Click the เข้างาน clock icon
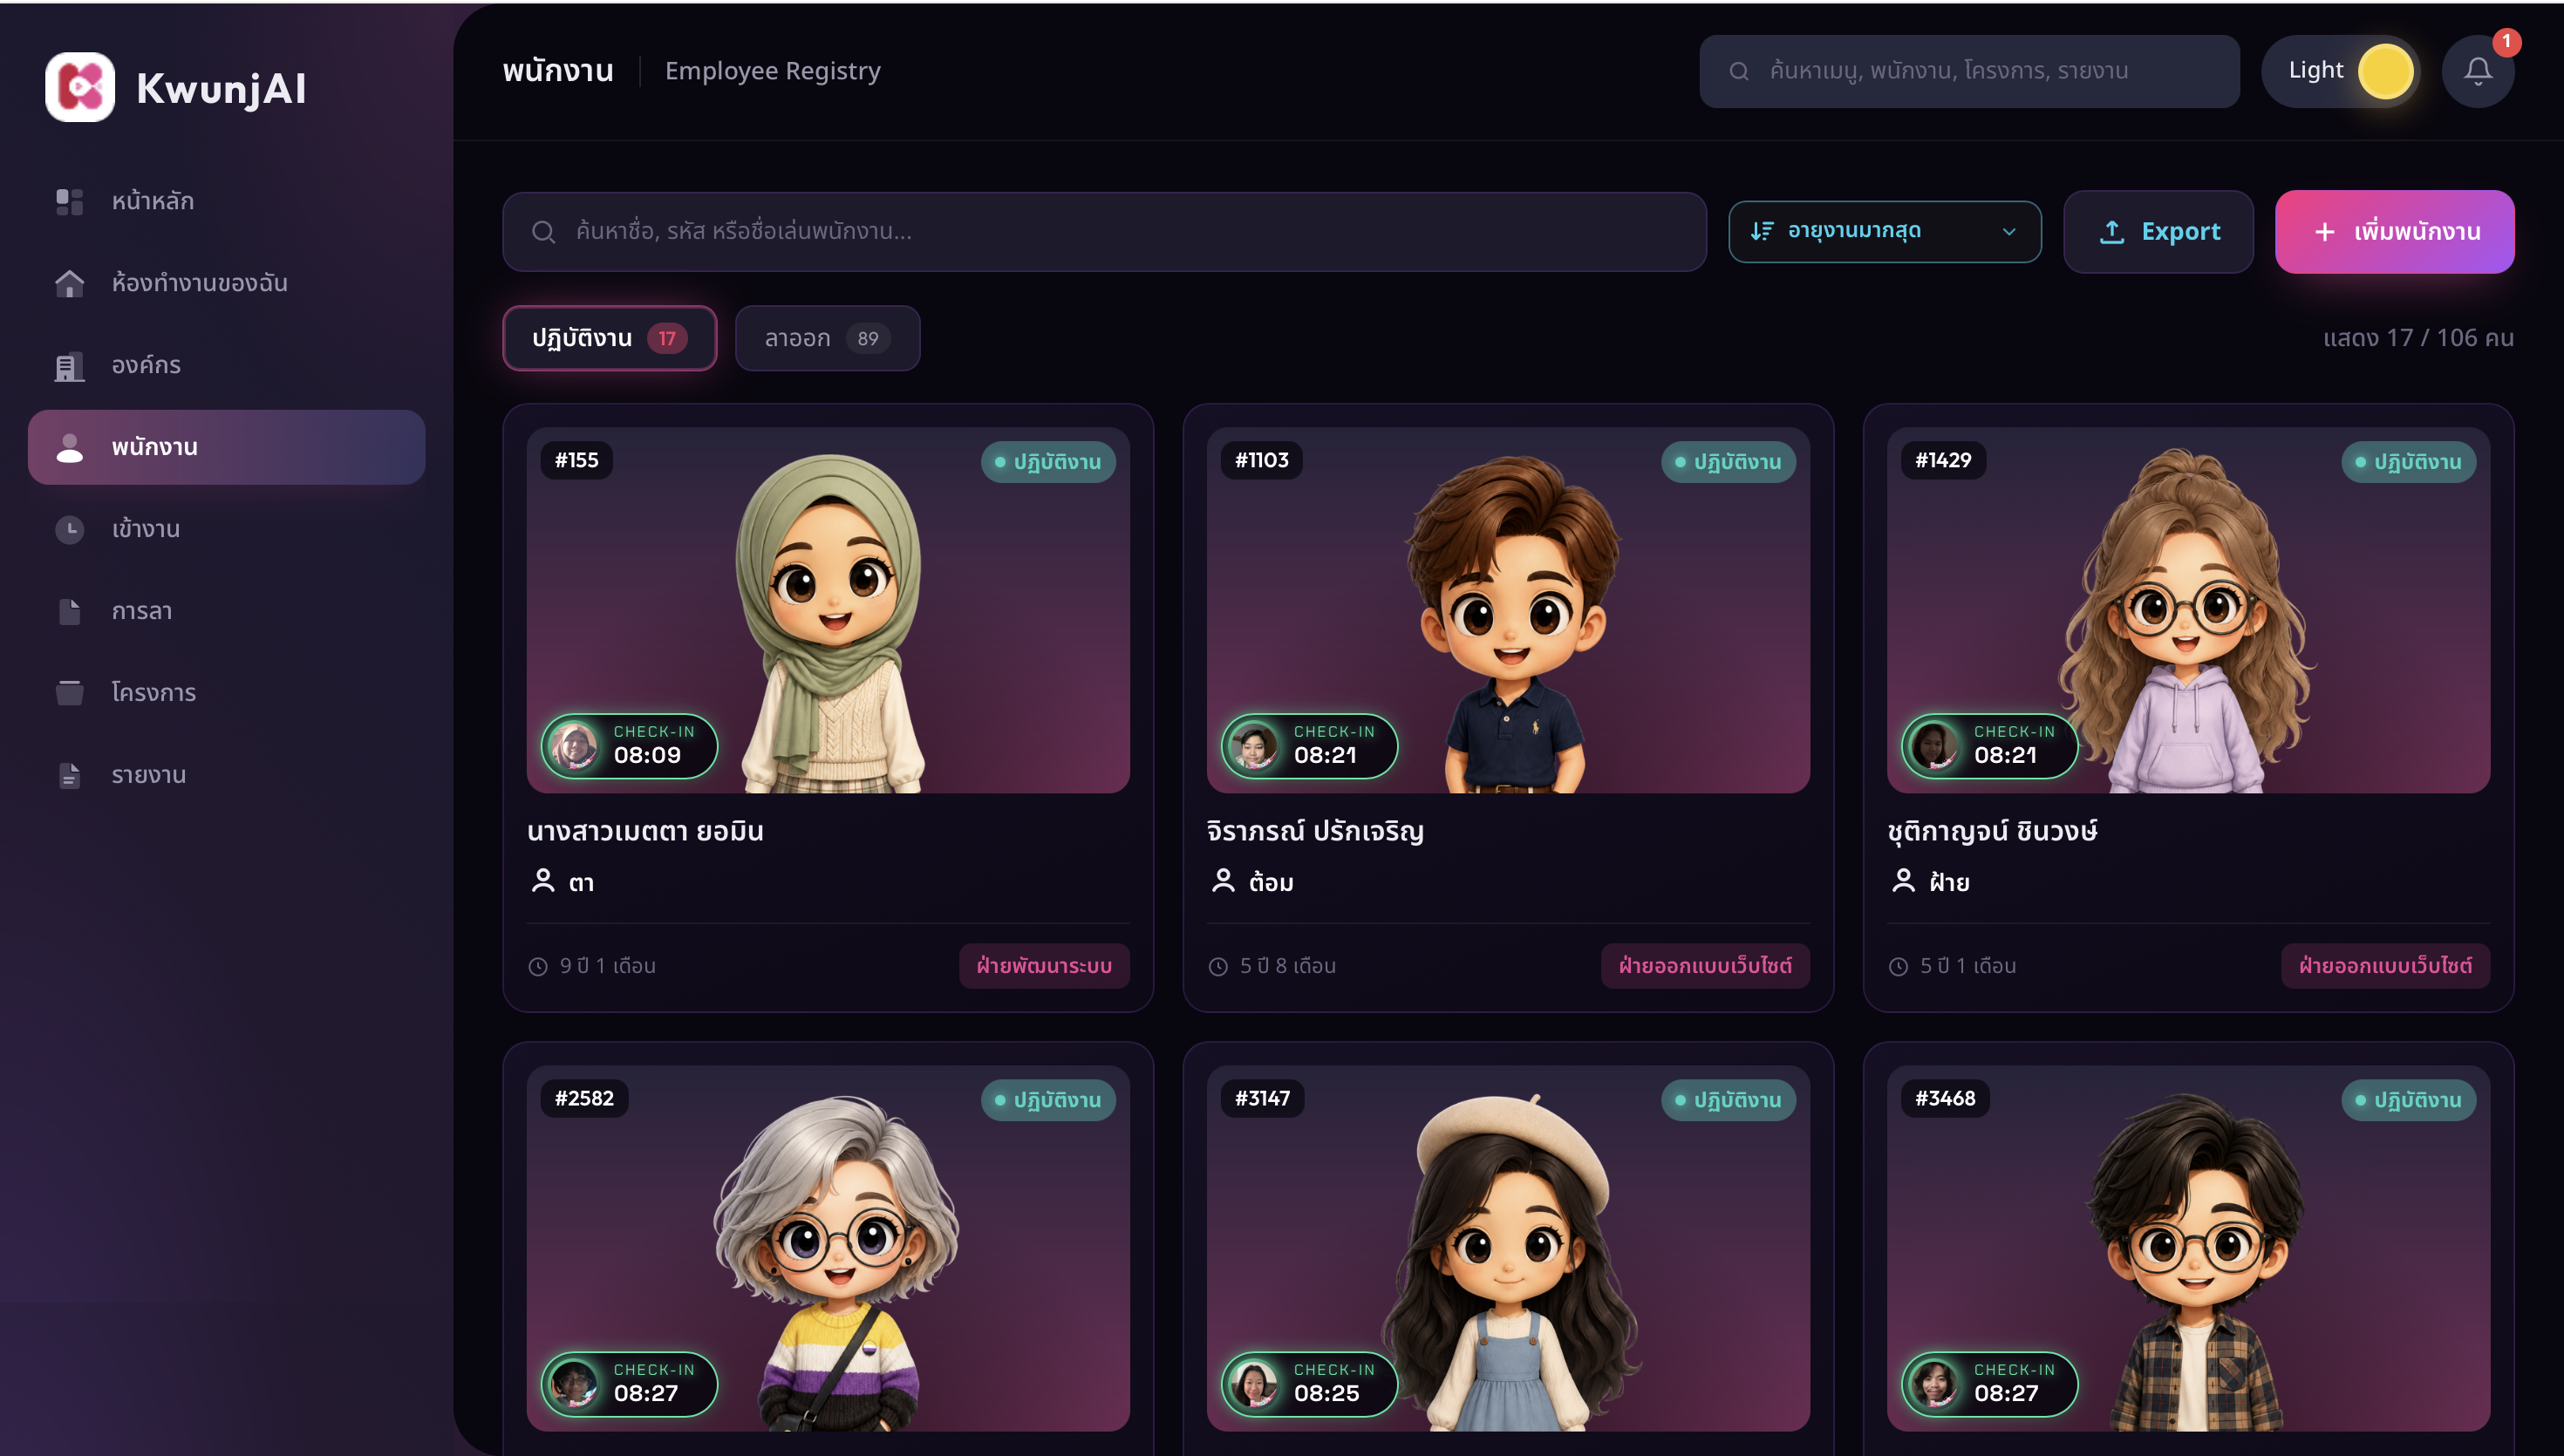 [69, 529]
